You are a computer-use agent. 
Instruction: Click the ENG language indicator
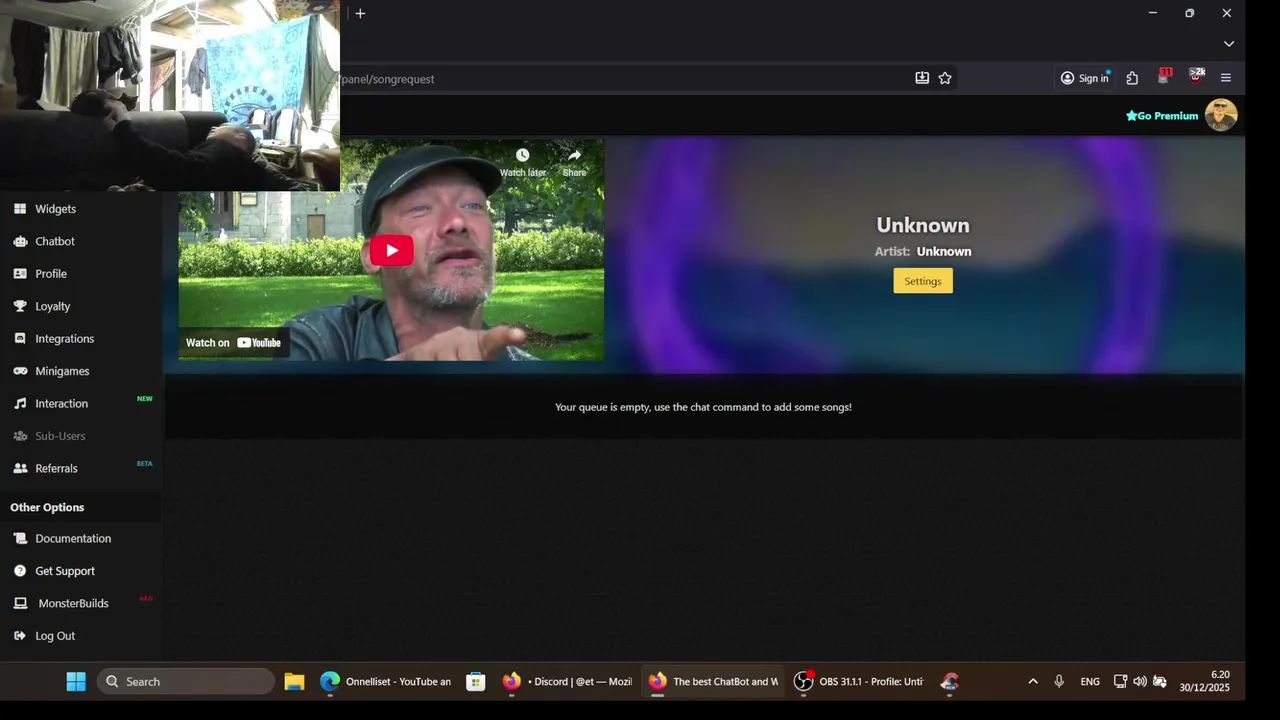[1090, 682]
